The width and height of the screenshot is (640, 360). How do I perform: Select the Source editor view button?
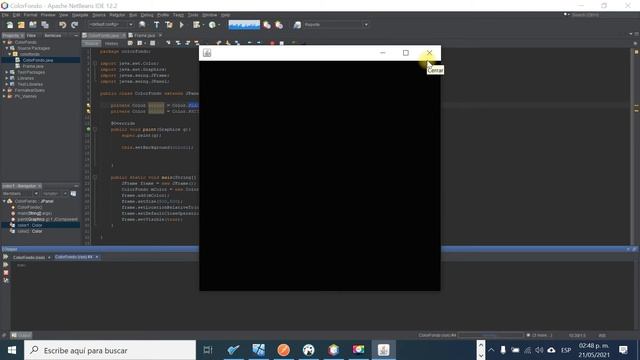point(91,43)
